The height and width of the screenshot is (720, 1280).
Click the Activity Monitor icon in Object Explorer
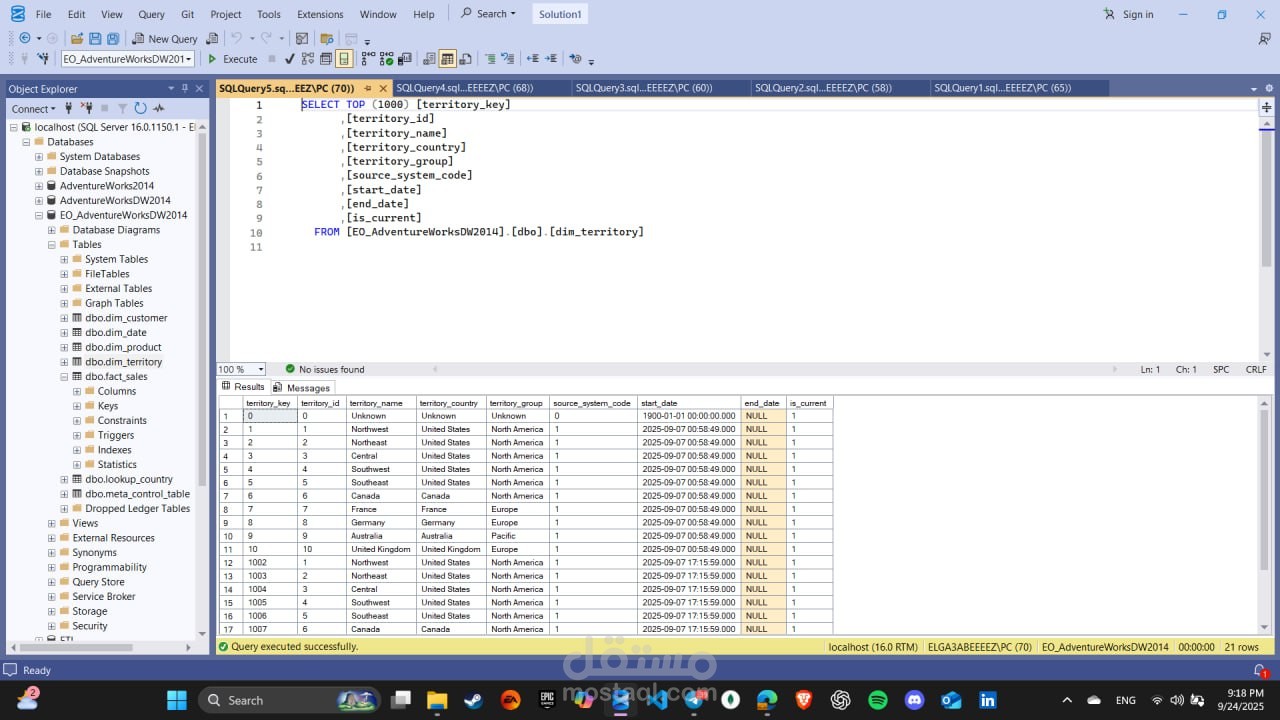point(158,108)
